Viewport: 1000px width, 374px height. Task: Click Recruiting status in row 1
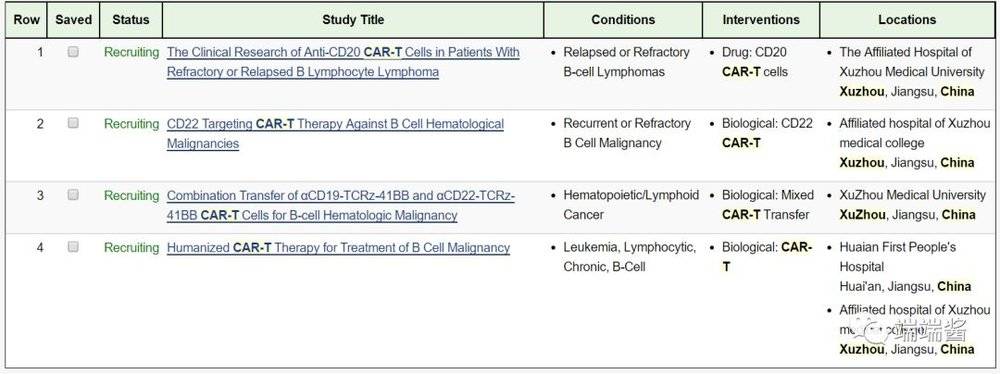(x=131, y=52)
